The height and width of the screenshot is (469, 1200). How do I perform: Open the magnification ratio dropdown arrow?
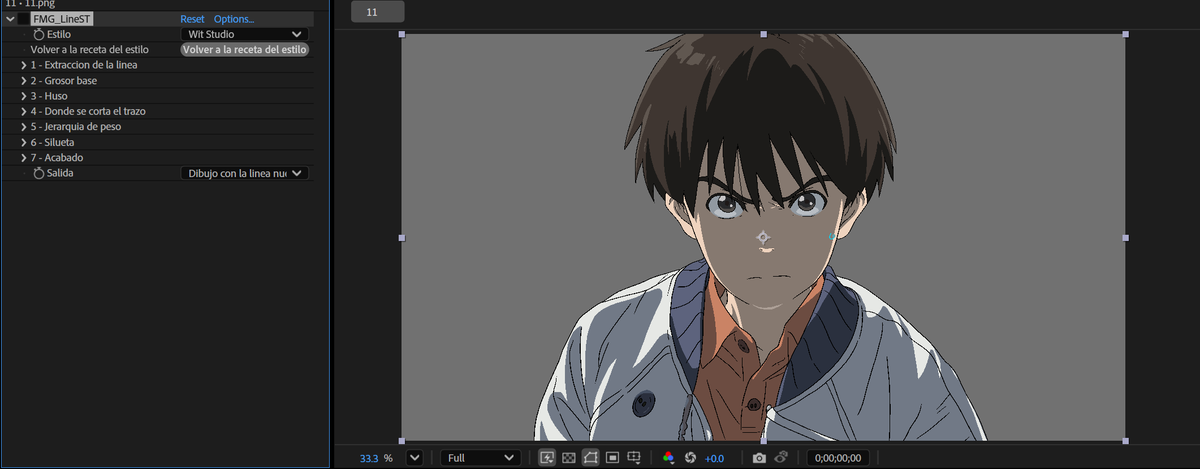coord(413,458)
